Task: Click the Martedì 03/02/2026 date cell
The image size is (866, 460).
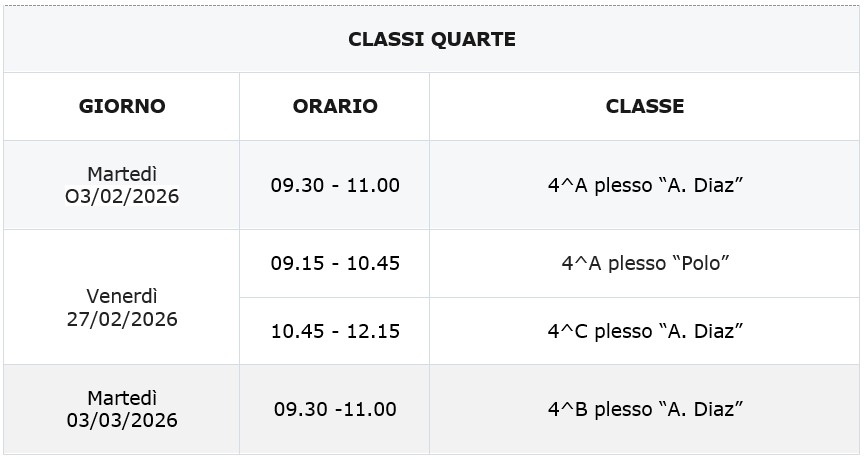Action: [x=122, y=185]
